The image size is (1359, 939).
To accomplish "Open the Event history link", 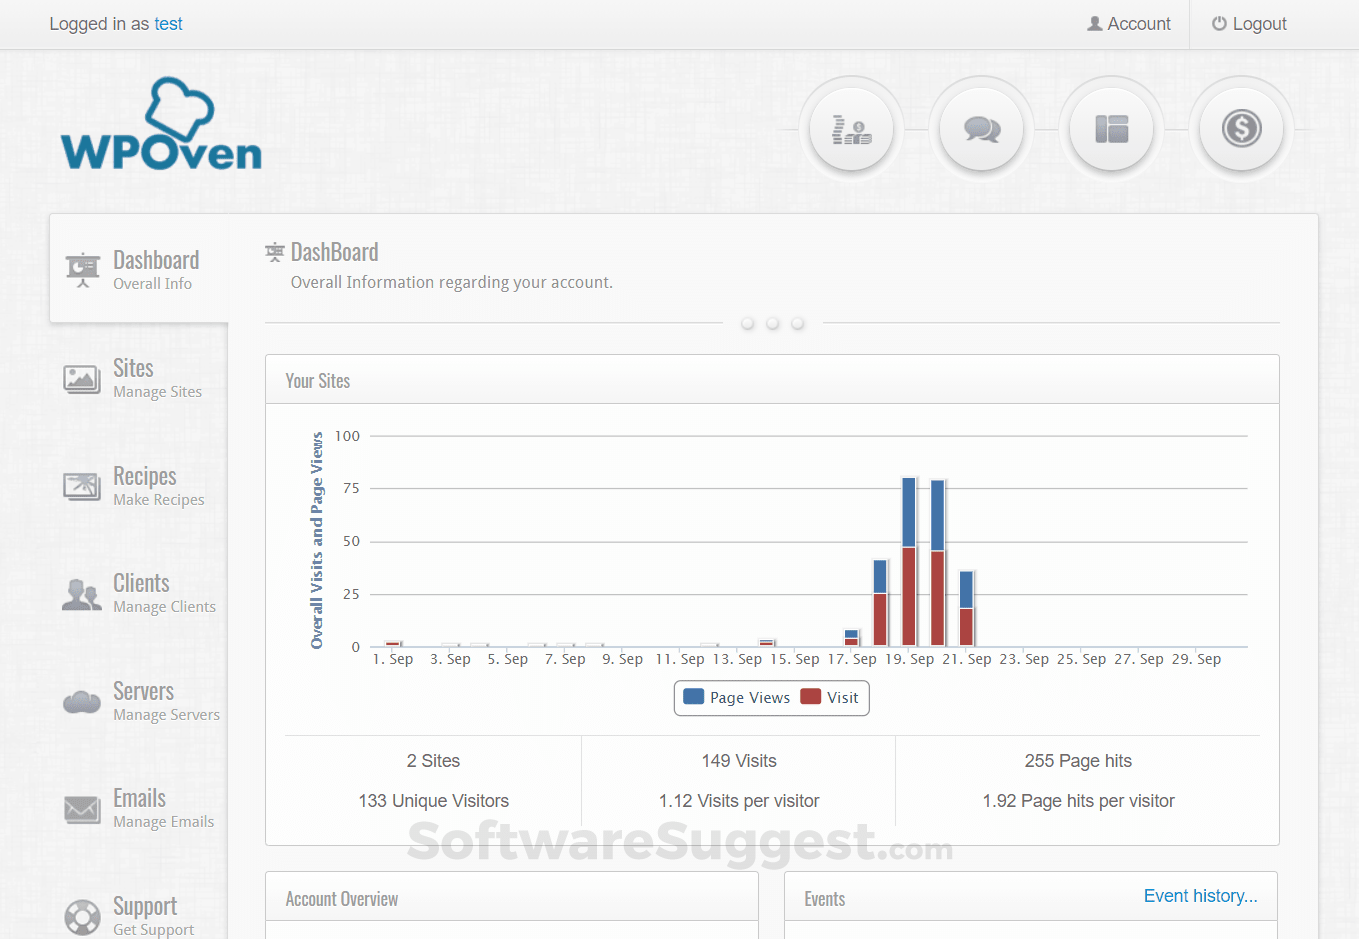I will tap(1200, 896).
